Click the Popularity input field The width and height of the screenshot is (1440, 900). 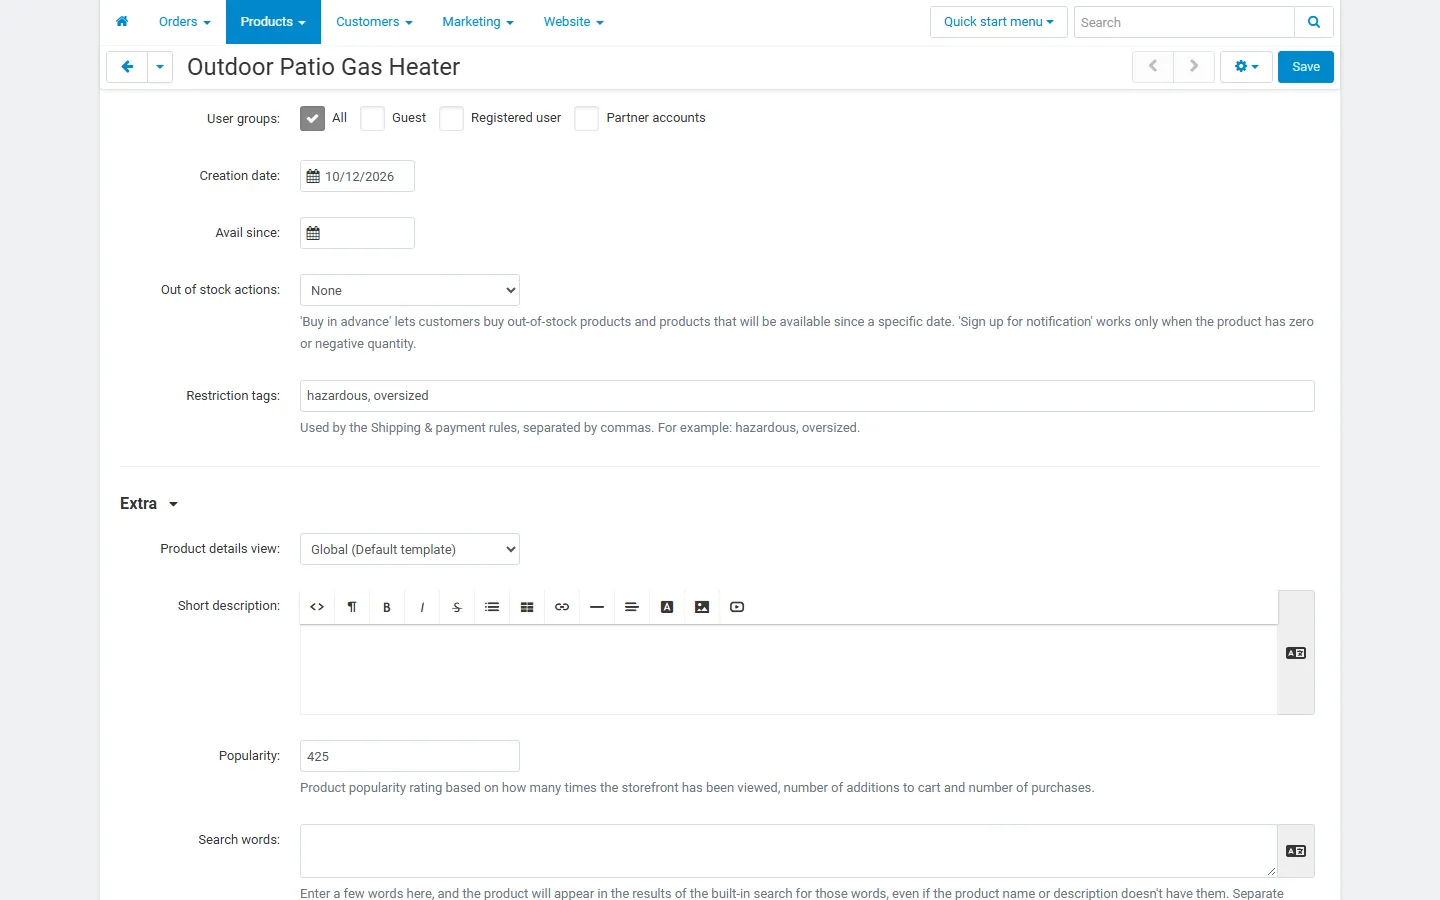[410, 756]
